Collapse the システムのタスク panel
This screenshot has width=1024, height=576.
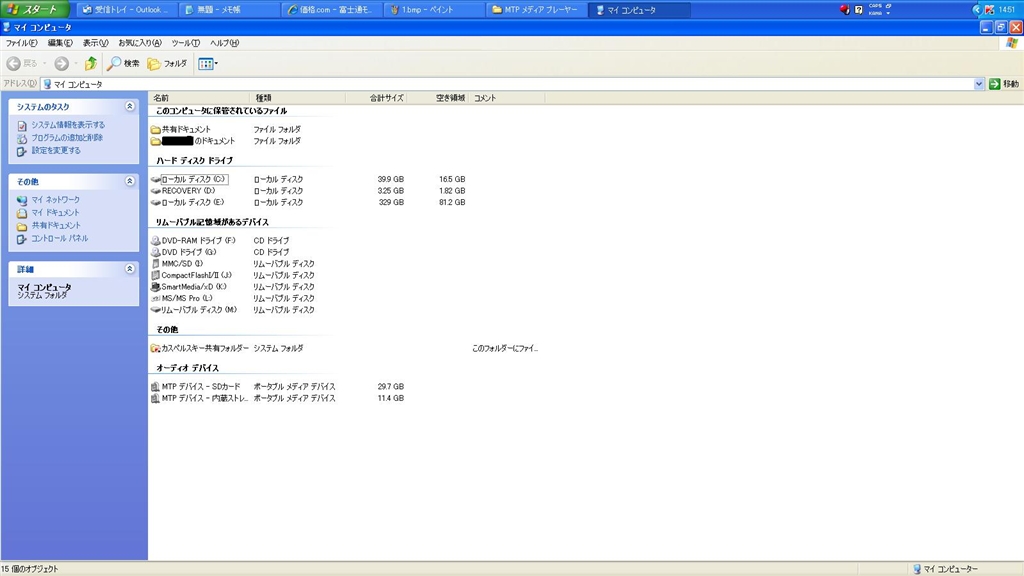click(129, 106)
